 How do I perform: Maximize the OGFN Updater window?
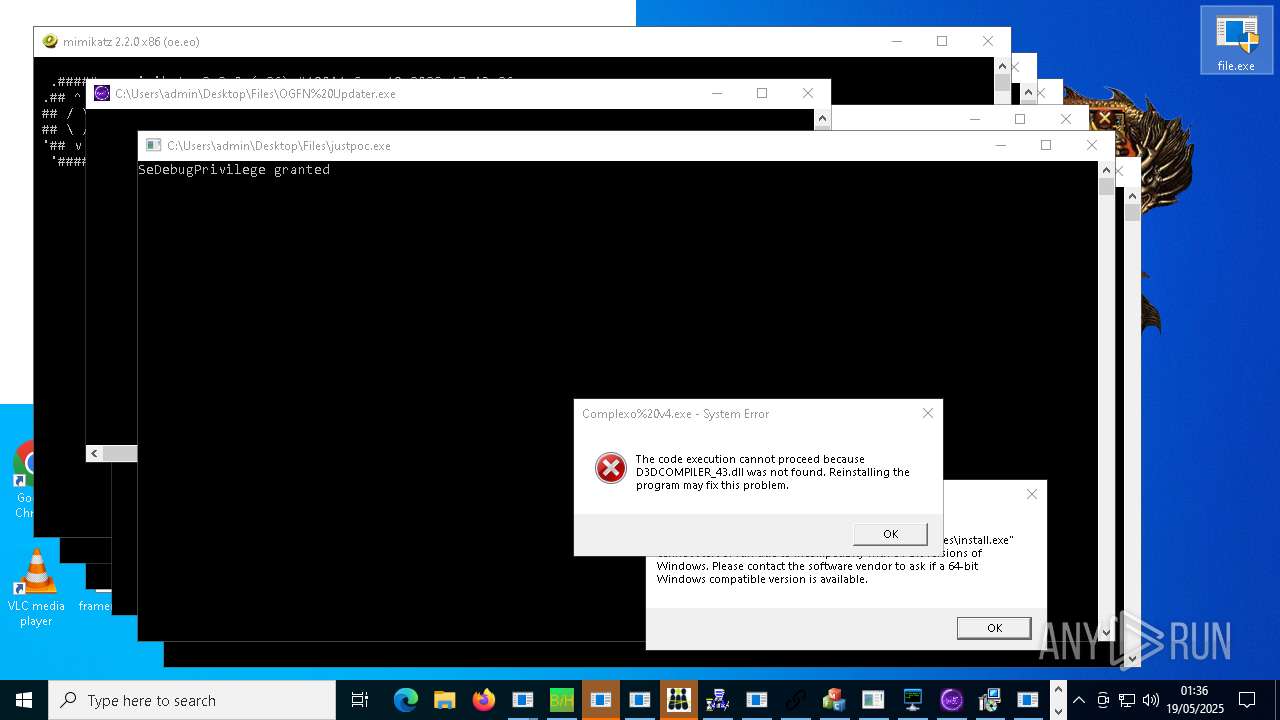pos(762,93)
